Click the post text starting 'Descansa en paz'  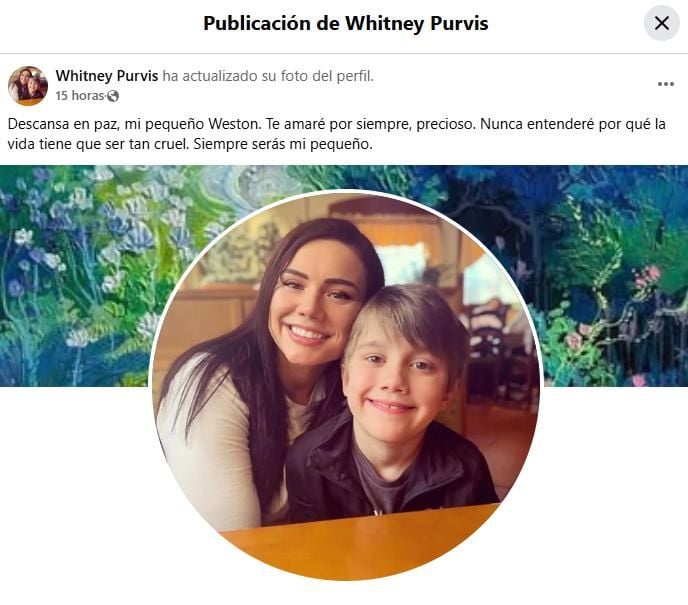coord(337,134)
